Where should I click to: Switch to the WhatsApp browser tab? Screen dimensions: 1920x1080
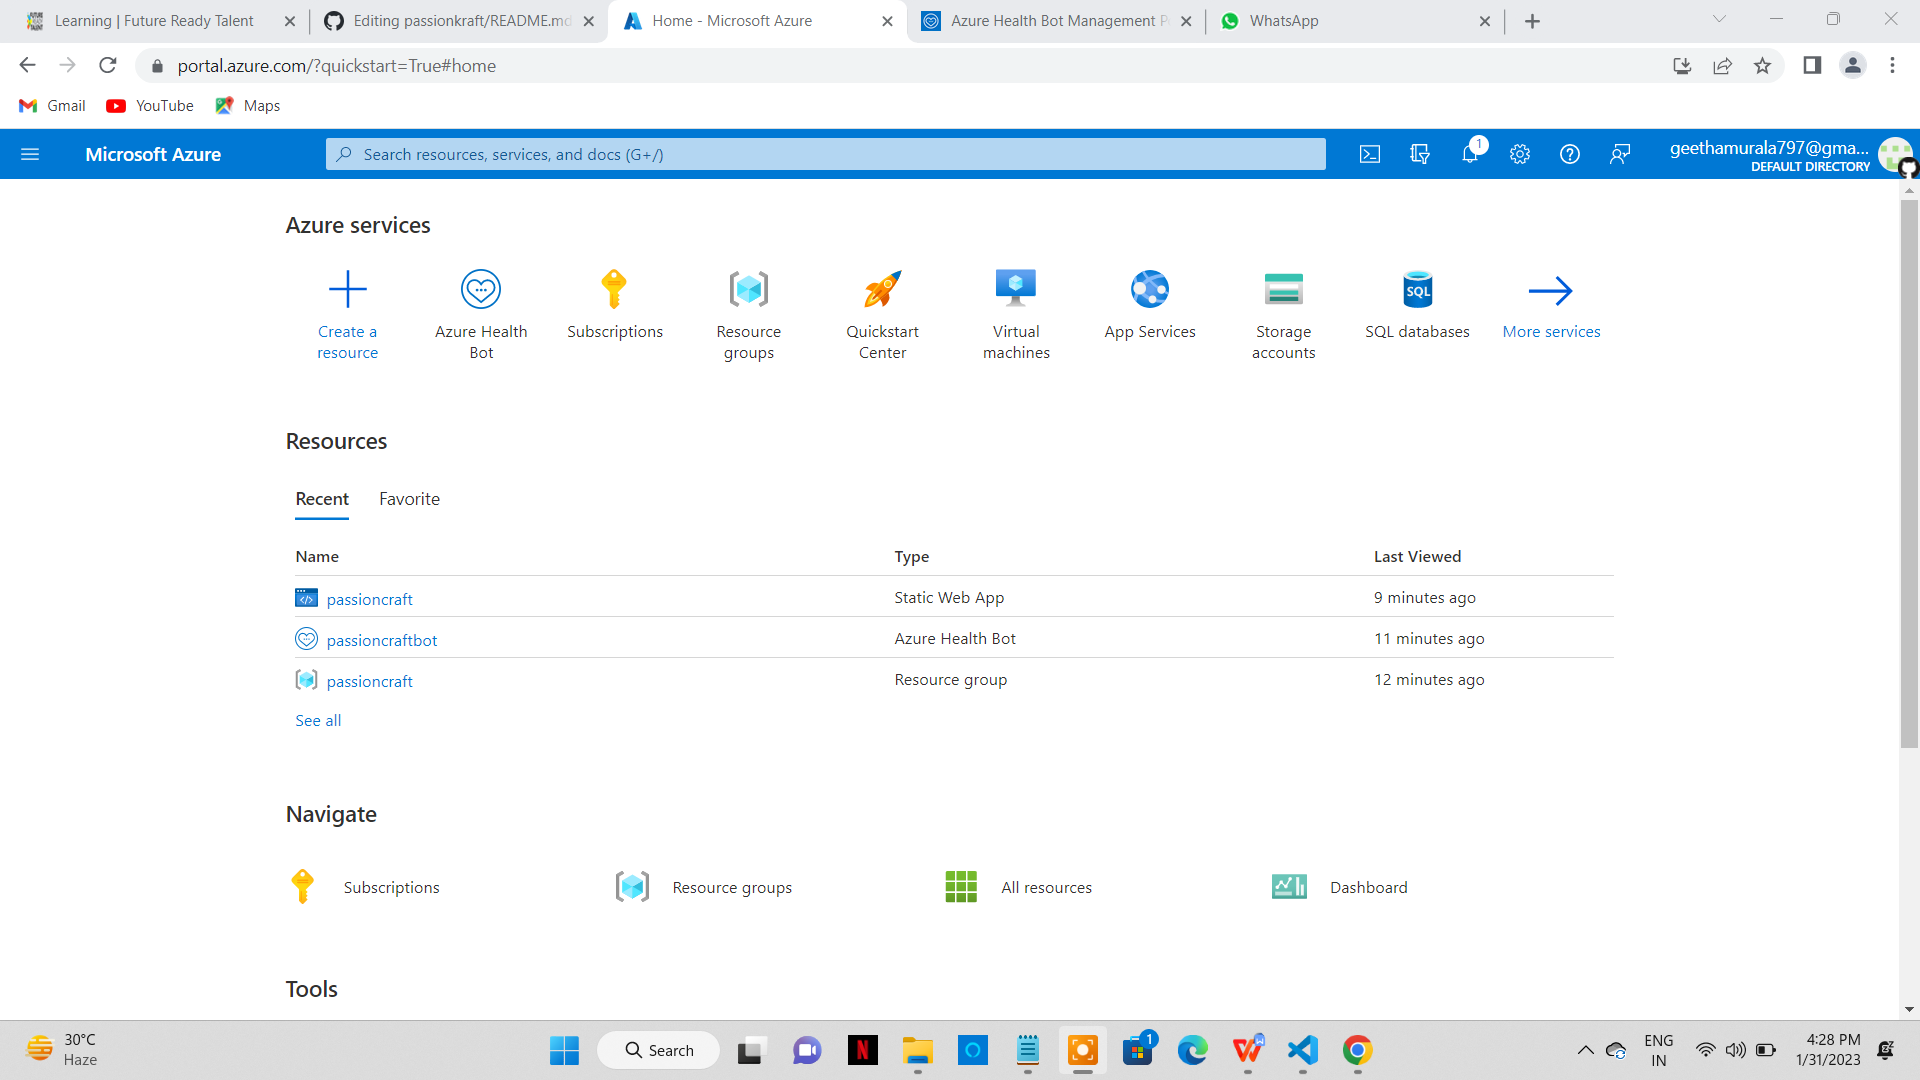coord(1284,20)
